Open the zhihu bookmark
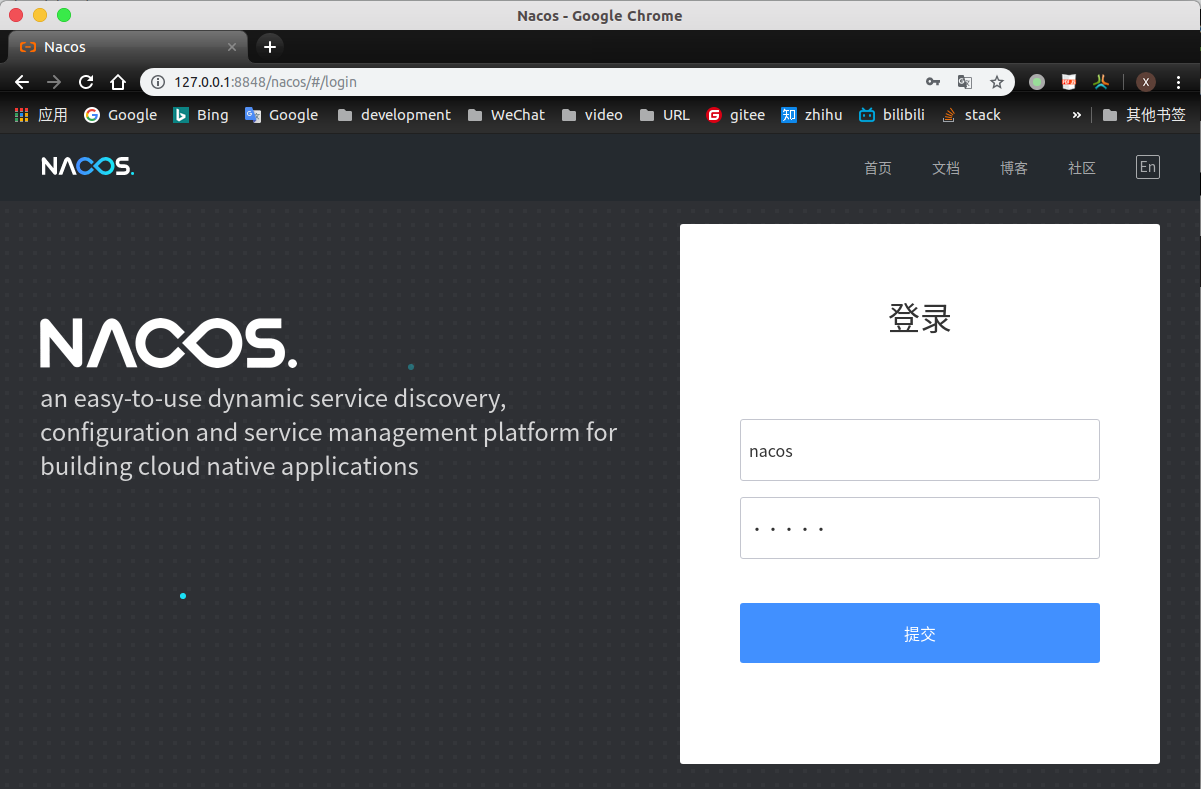Image resolution: width=1201 pixels, height=789 pixels. point(811,115)
